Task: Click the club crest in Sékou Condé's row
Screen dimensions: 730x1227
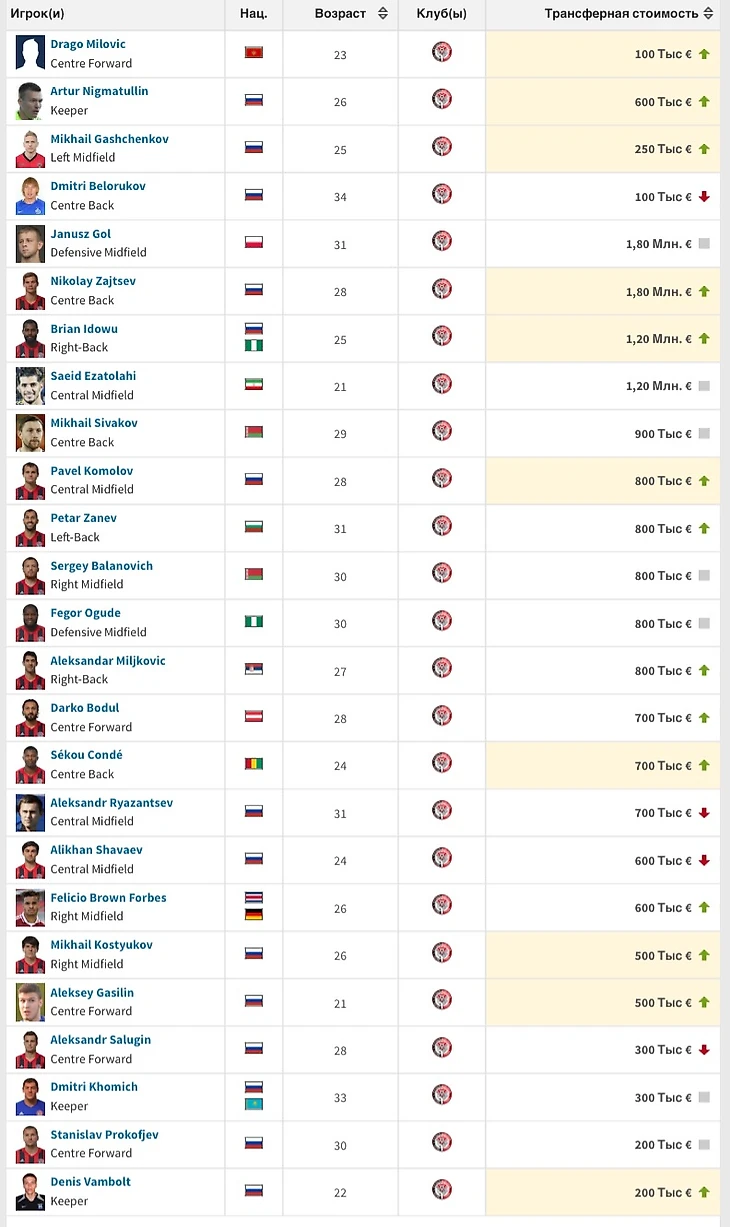Action: [442, 763]
